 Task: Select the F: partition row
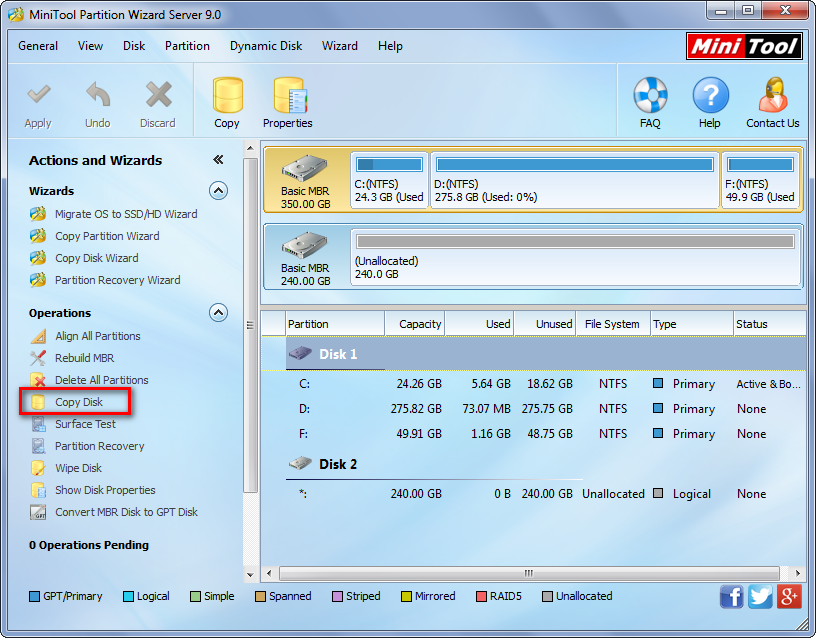pos(533,434)
